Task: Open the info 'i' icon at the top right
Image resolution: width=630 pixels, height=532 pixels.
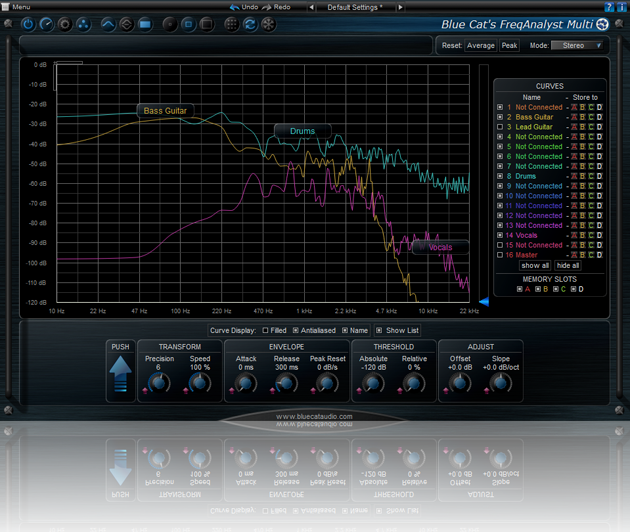Action: (x=621, y=7)
